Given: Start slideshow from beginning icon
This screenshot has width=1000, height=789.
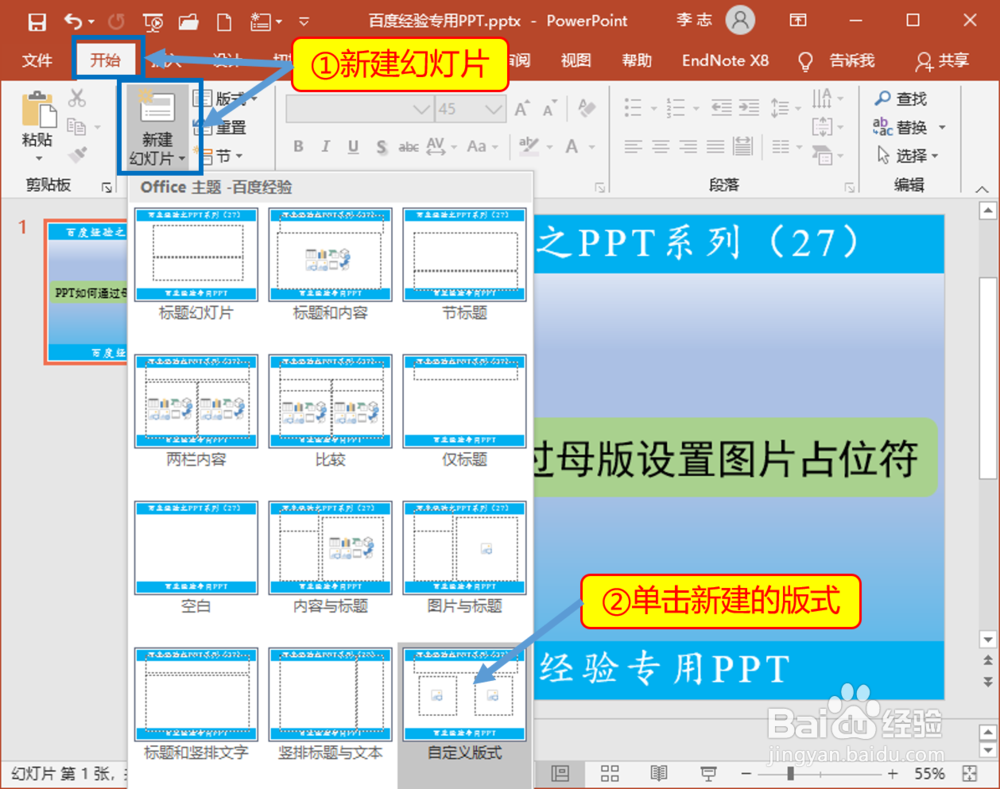Looking at the screenshot, I should click(153, 23).
